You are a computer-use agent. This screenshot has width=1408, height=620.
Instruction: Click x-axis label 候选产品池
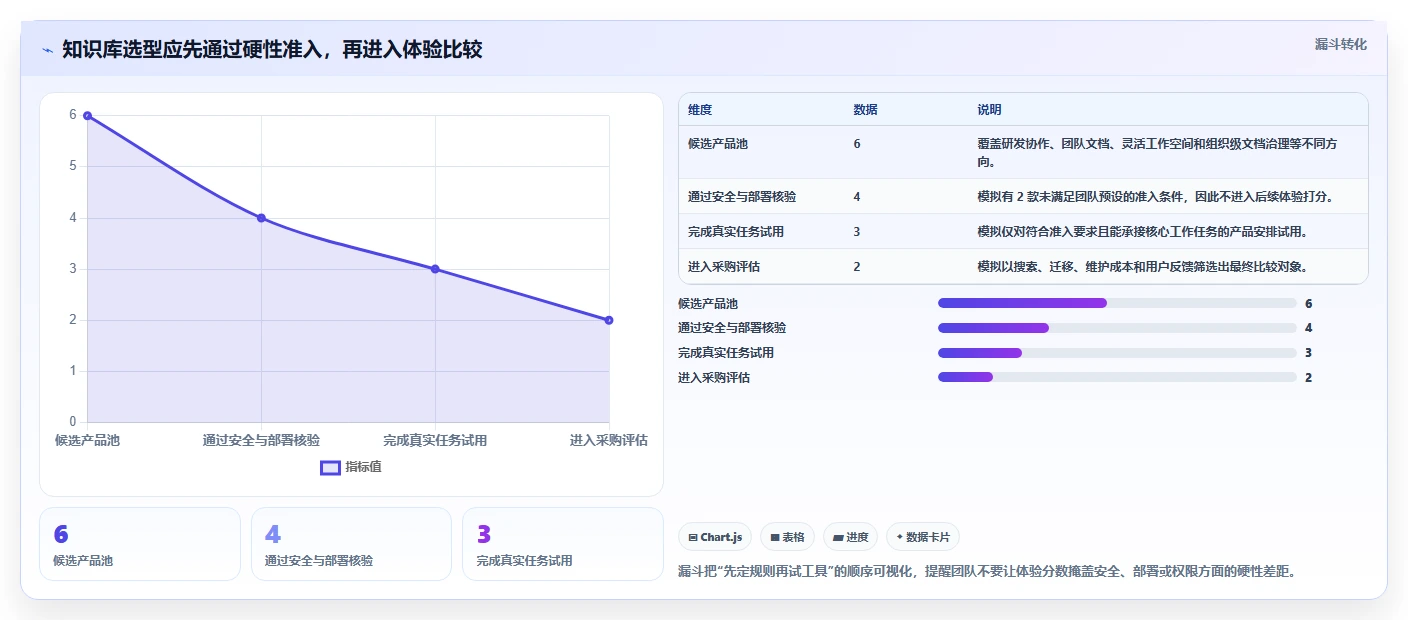click(87, 440)
